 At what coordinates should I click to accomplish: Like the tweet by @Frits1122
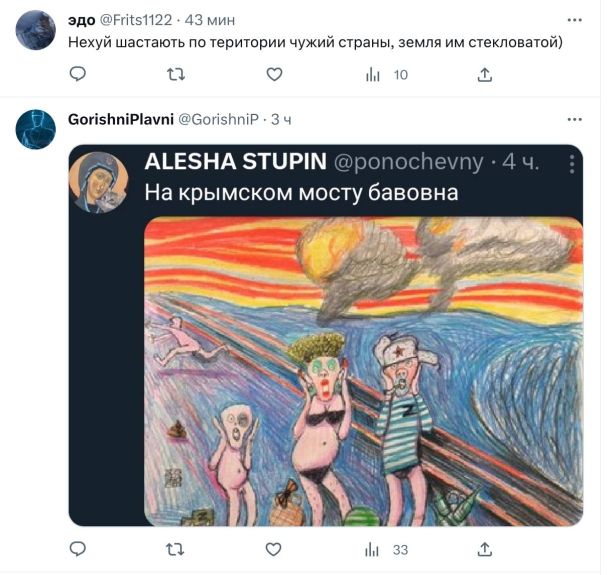coord(274,74)
